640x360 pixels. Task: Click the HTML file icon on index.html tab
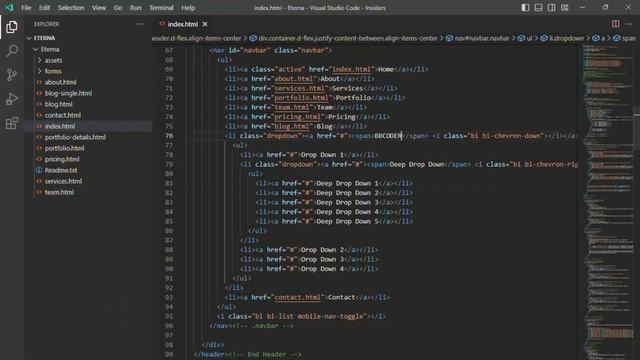click(162, 24)
